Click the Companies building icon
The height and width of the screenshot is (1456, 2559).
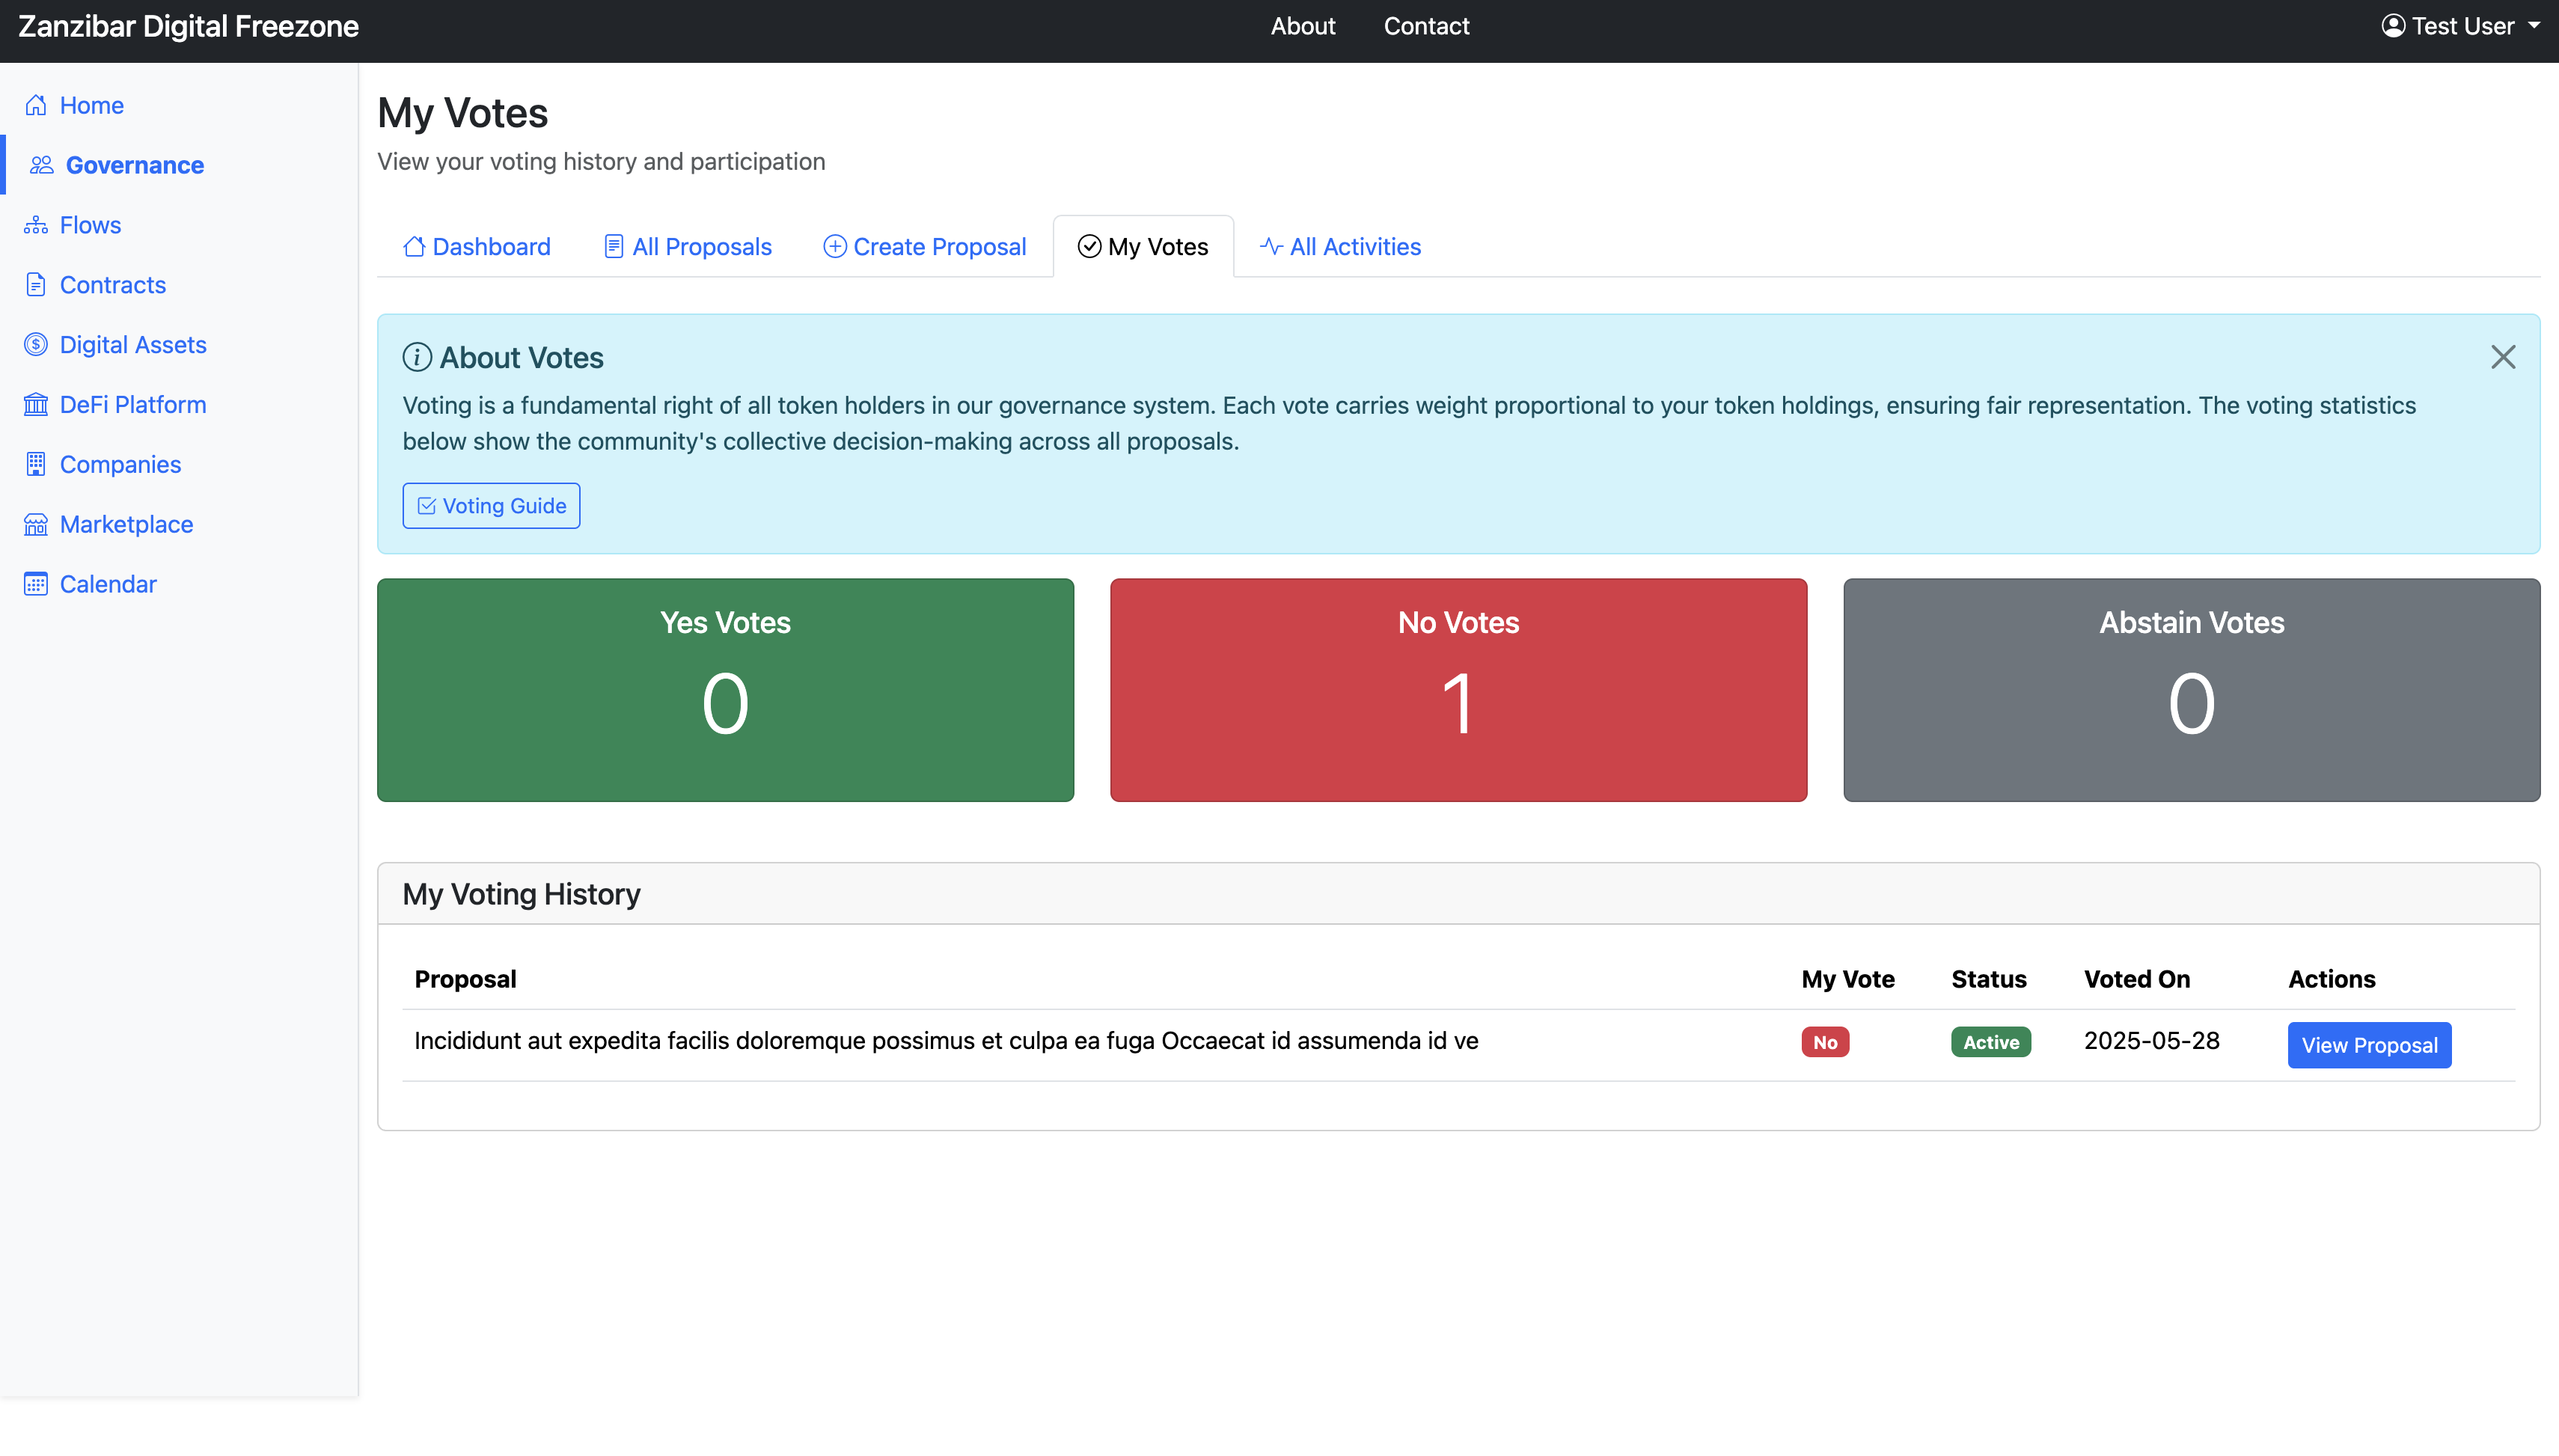(x=36, y=464)
